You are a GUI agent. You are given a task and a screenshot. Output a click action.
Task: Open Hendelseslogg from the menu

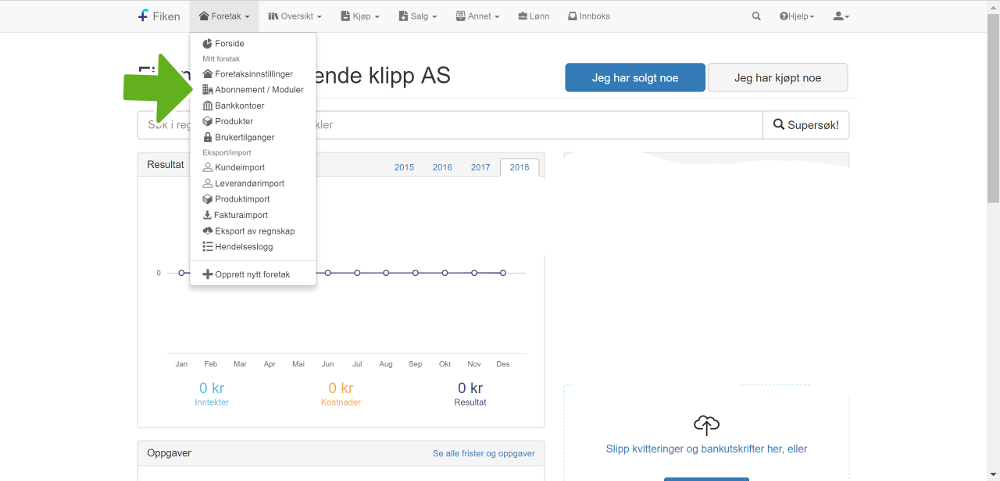(x=243, y=246)
